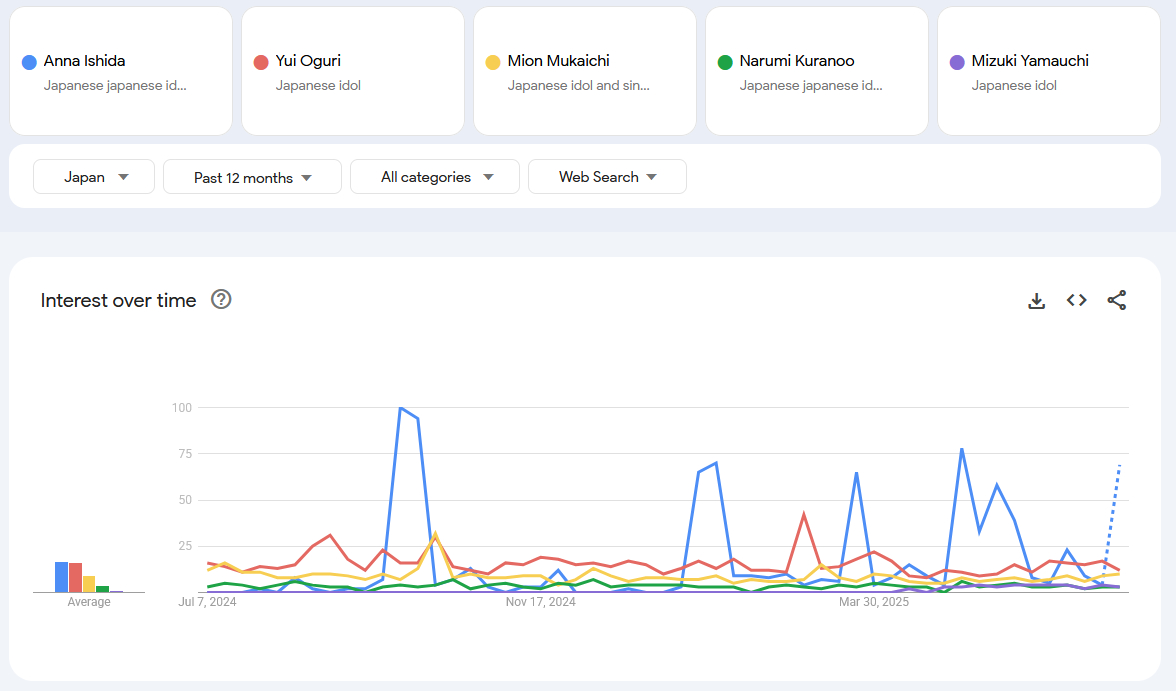Open the Narumi Kuranoo term card
The height and width of the screenshot is (691, 1176).
817,71
